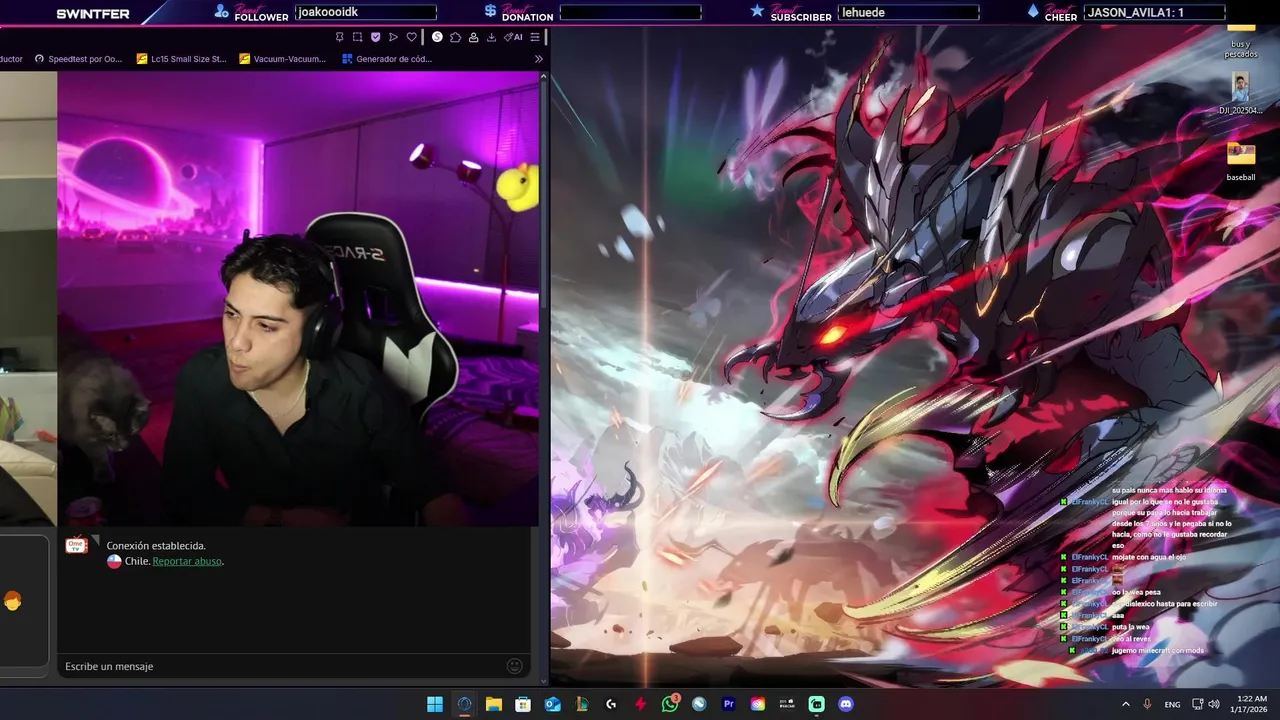The image size is (1280, 720).
Task: Open the Lc15 Small Size St... bookmark
Action: click(182, 59)
